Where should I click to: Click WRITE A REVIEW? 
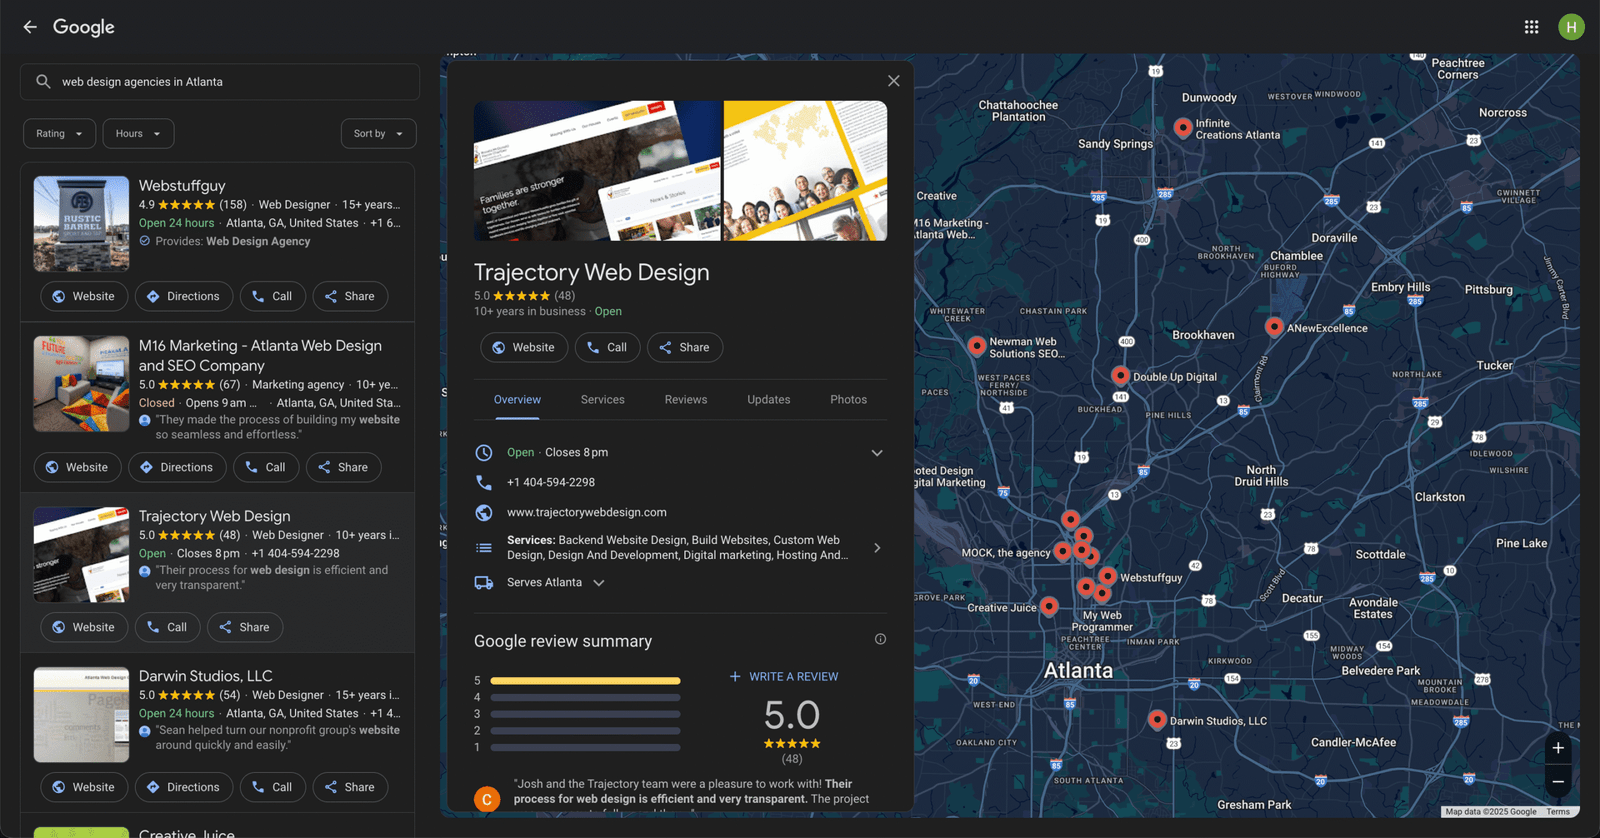(x=784, y=677)
